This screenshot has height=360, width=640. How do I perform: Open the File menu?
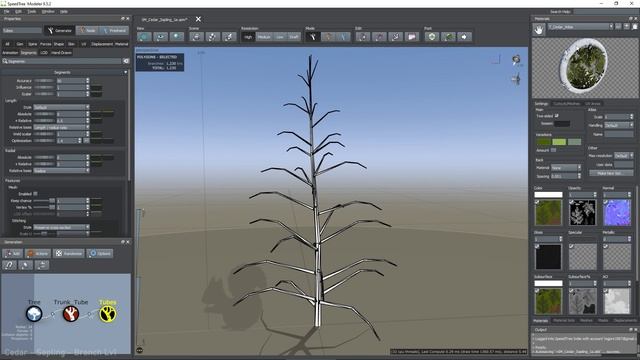point(7,11)
